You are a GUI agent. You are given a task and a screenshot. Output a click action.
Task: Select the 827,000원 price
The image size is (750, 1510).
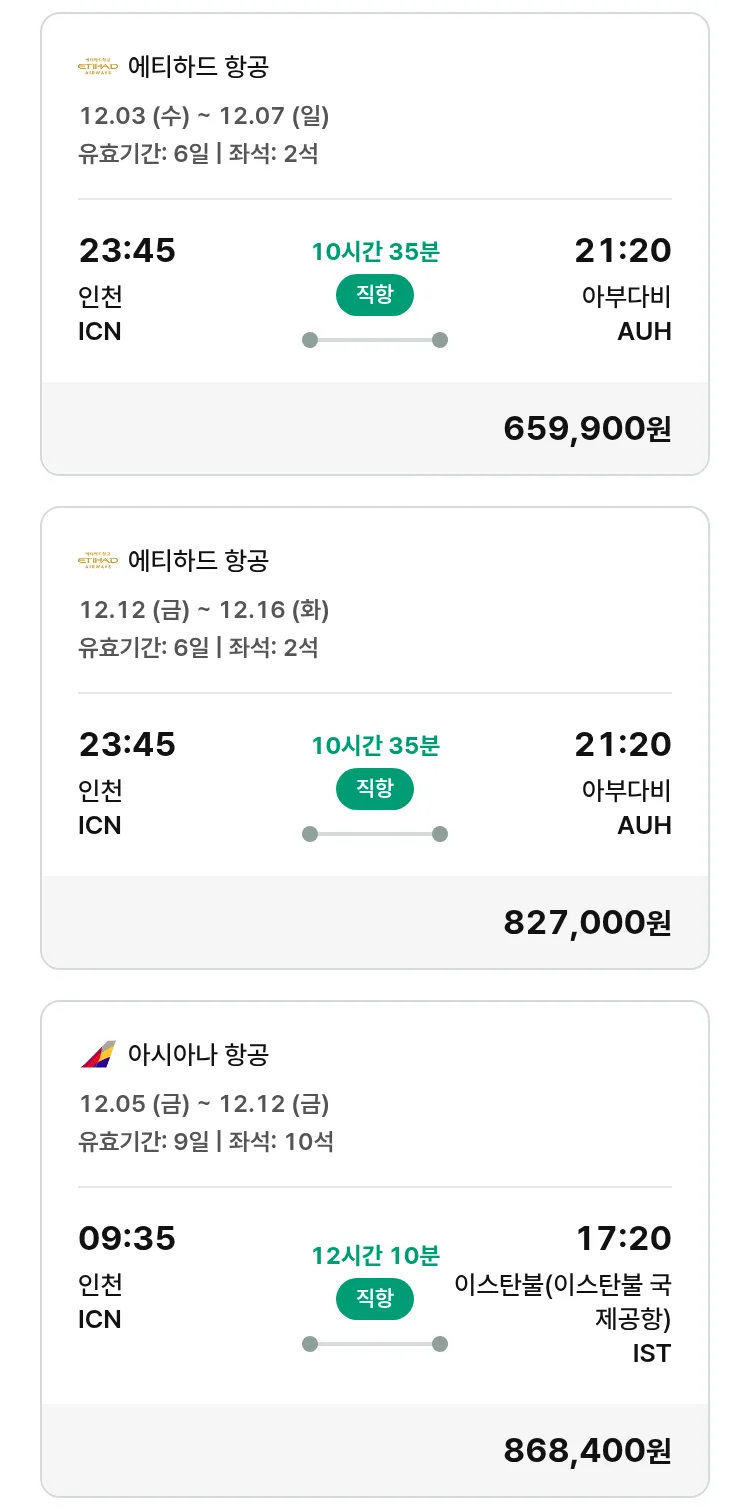coord(587,923)
